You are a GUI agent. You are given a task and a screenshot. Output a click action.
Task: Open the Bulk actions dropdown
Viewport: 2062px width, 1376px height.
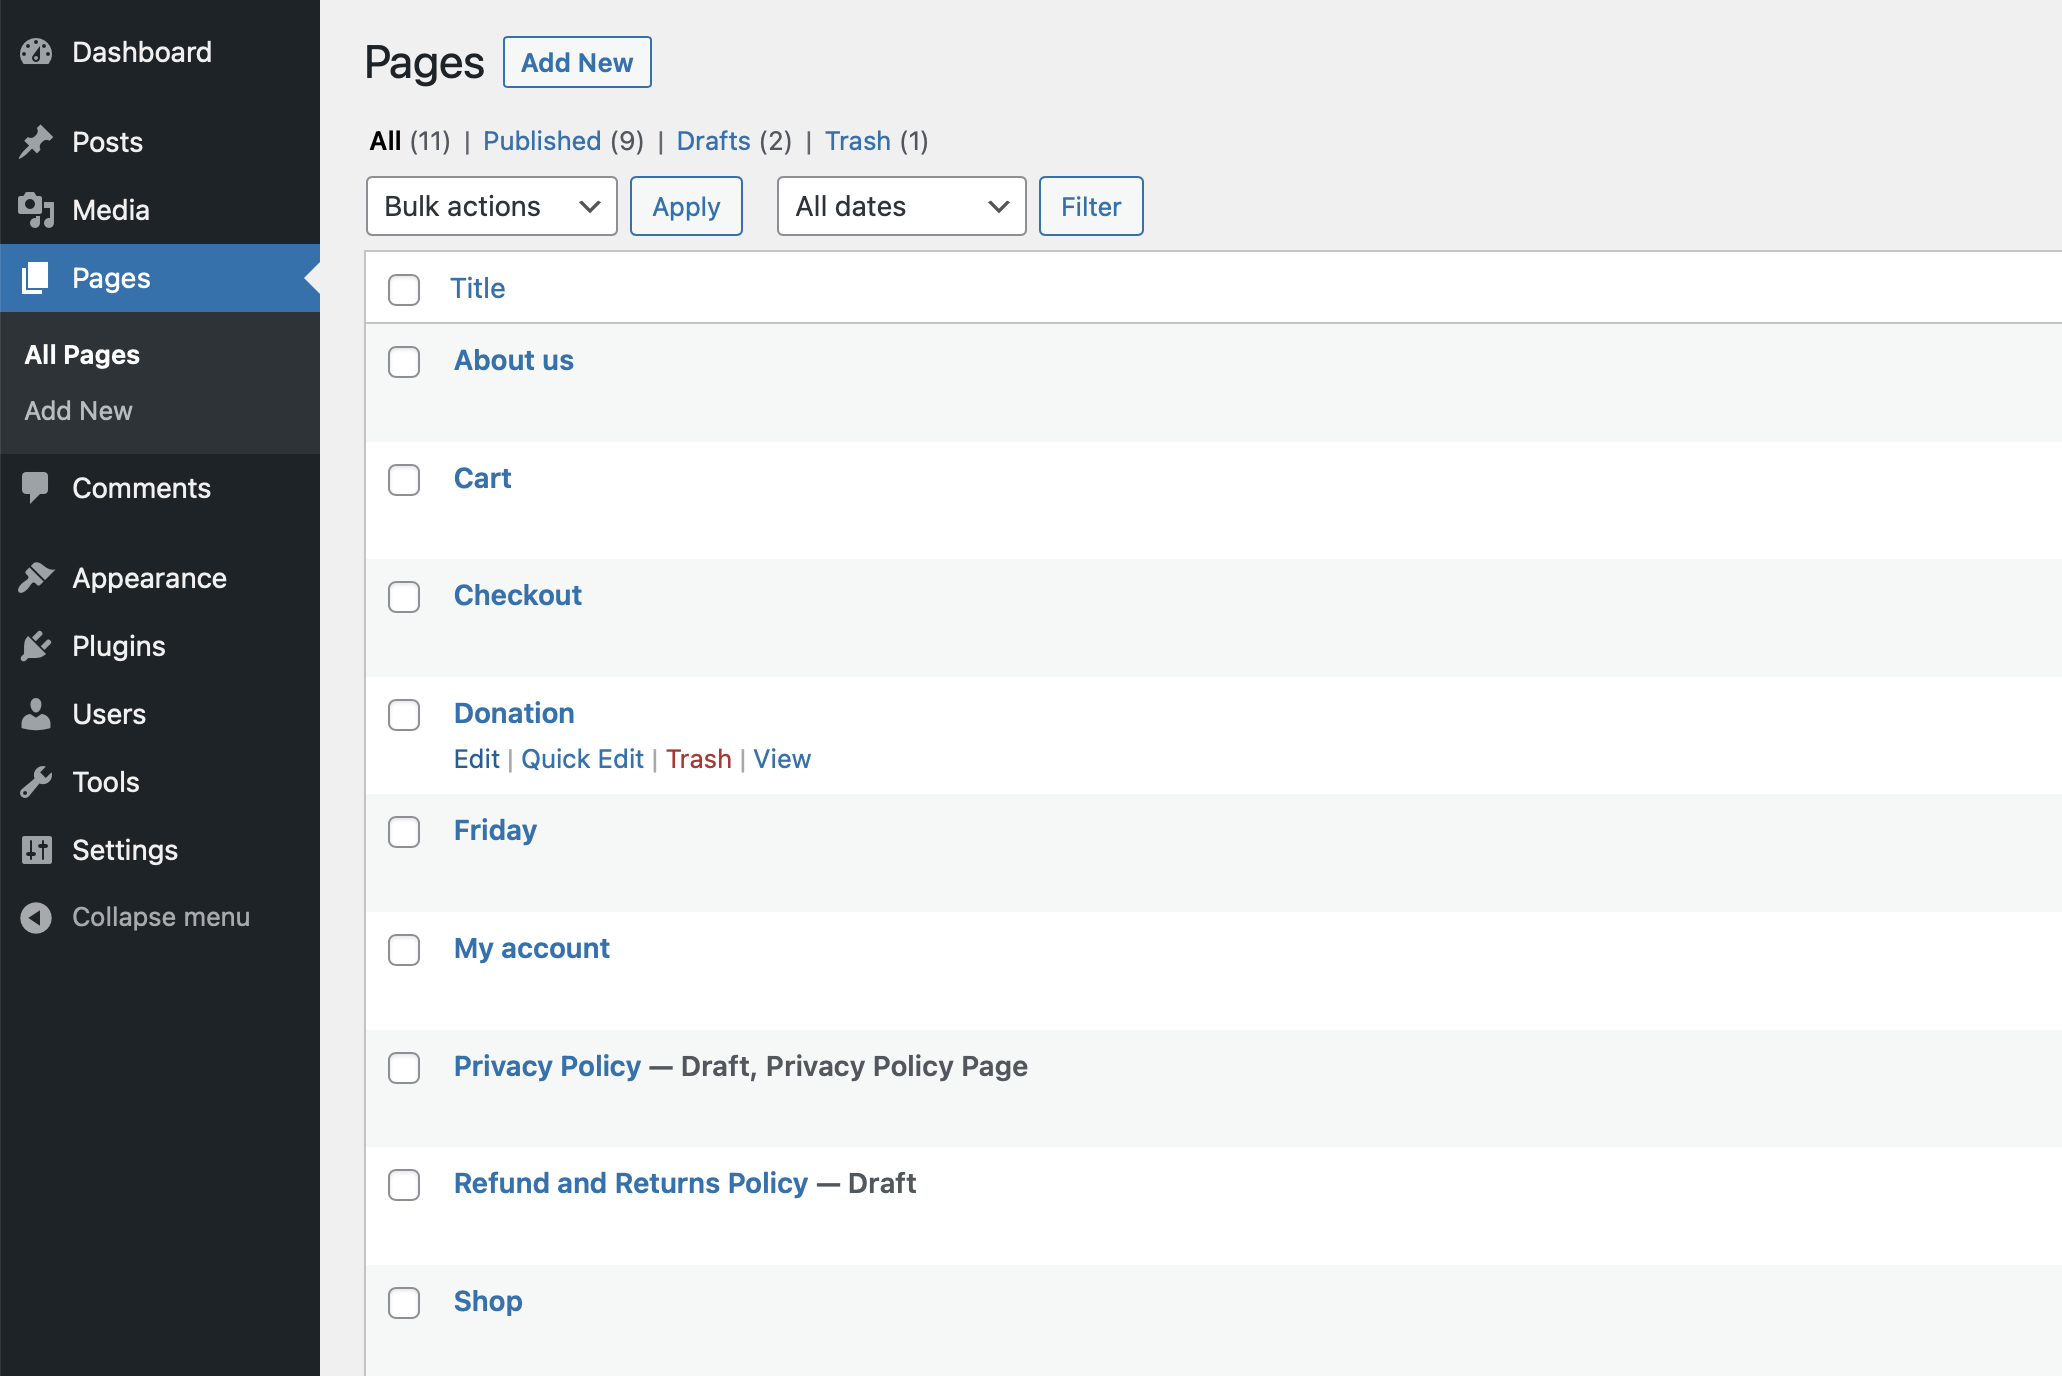click(x=491, y=206)
